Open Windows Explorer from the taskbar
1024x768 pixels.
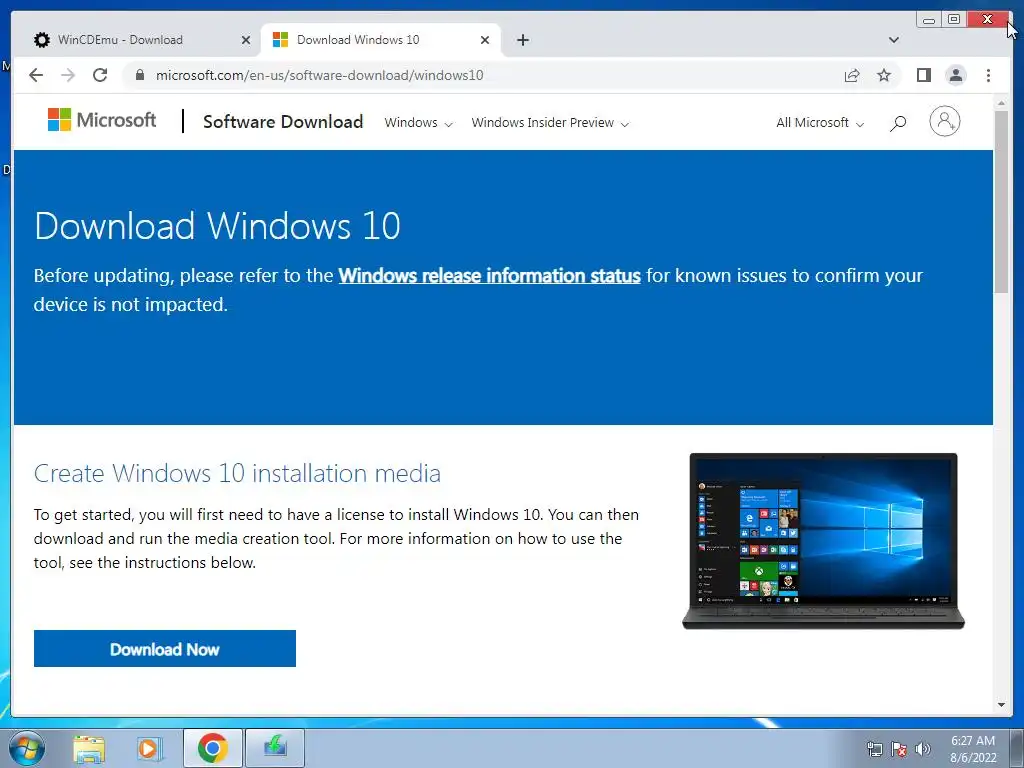click(x=89, y=748)
